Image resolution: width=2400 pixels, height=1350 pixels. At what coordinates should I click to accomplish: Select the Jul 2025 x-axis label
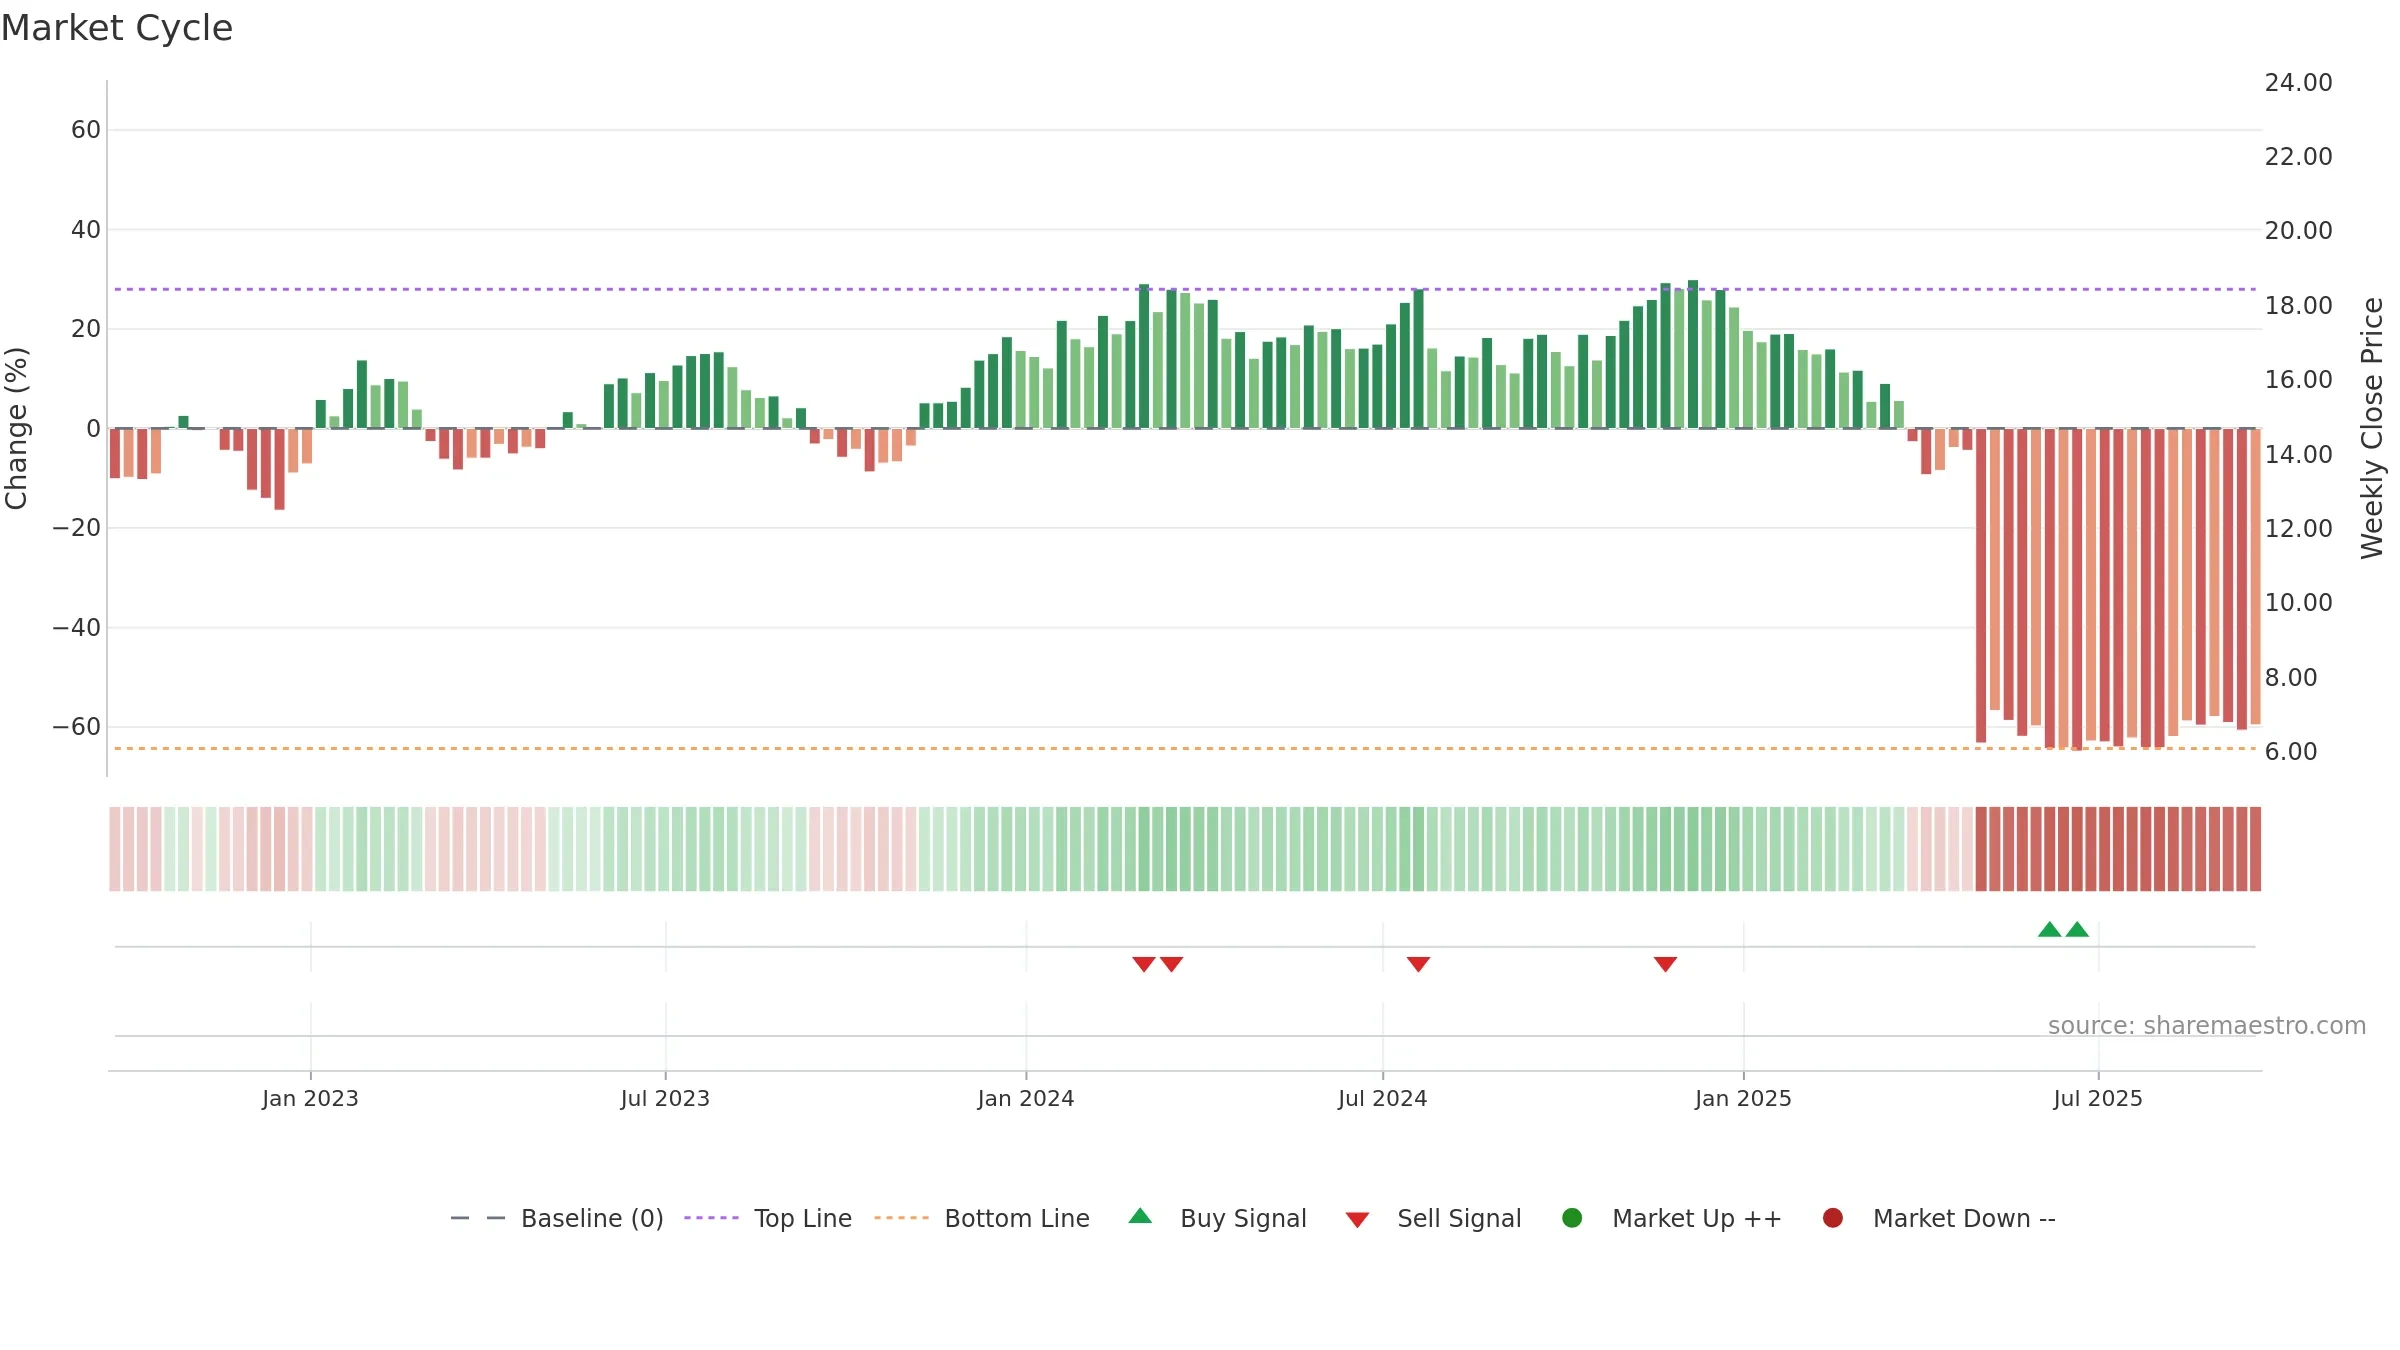[2098, 1098]
